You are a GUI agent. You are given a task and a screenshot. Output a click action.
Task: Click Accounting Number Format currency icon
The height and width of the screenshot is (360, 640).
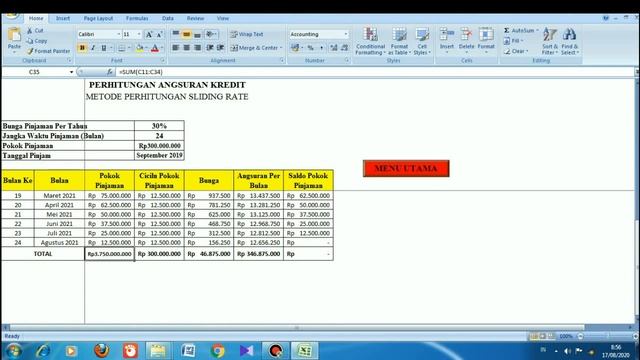295,48
